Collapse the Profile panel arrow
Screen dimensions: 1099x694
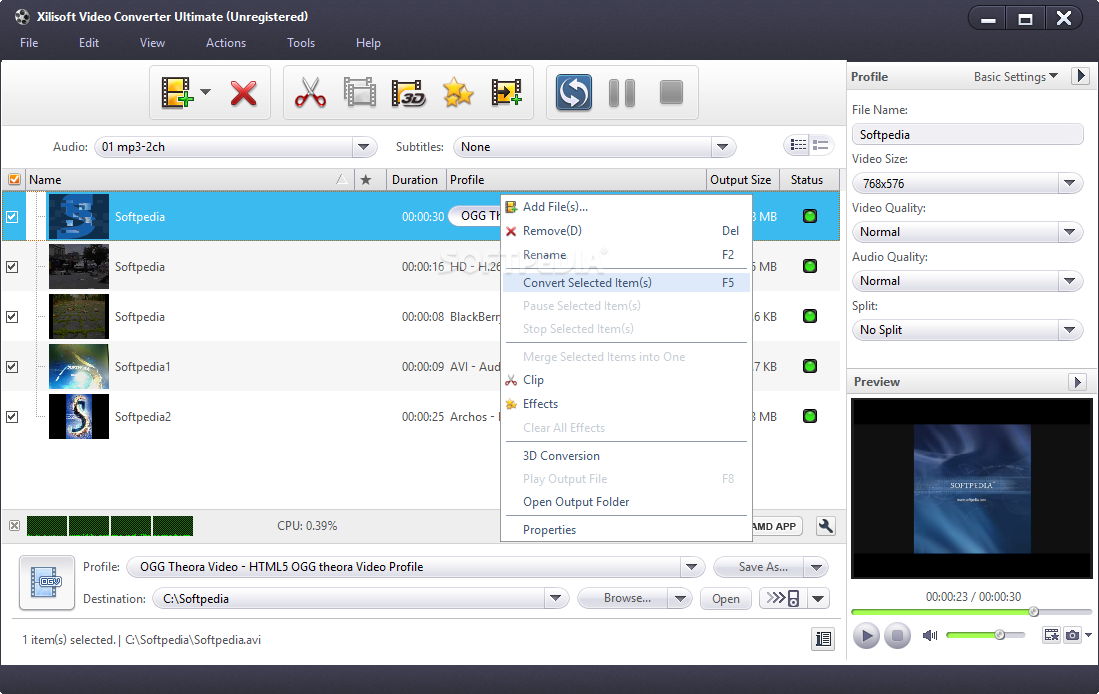pos(1080,76)
